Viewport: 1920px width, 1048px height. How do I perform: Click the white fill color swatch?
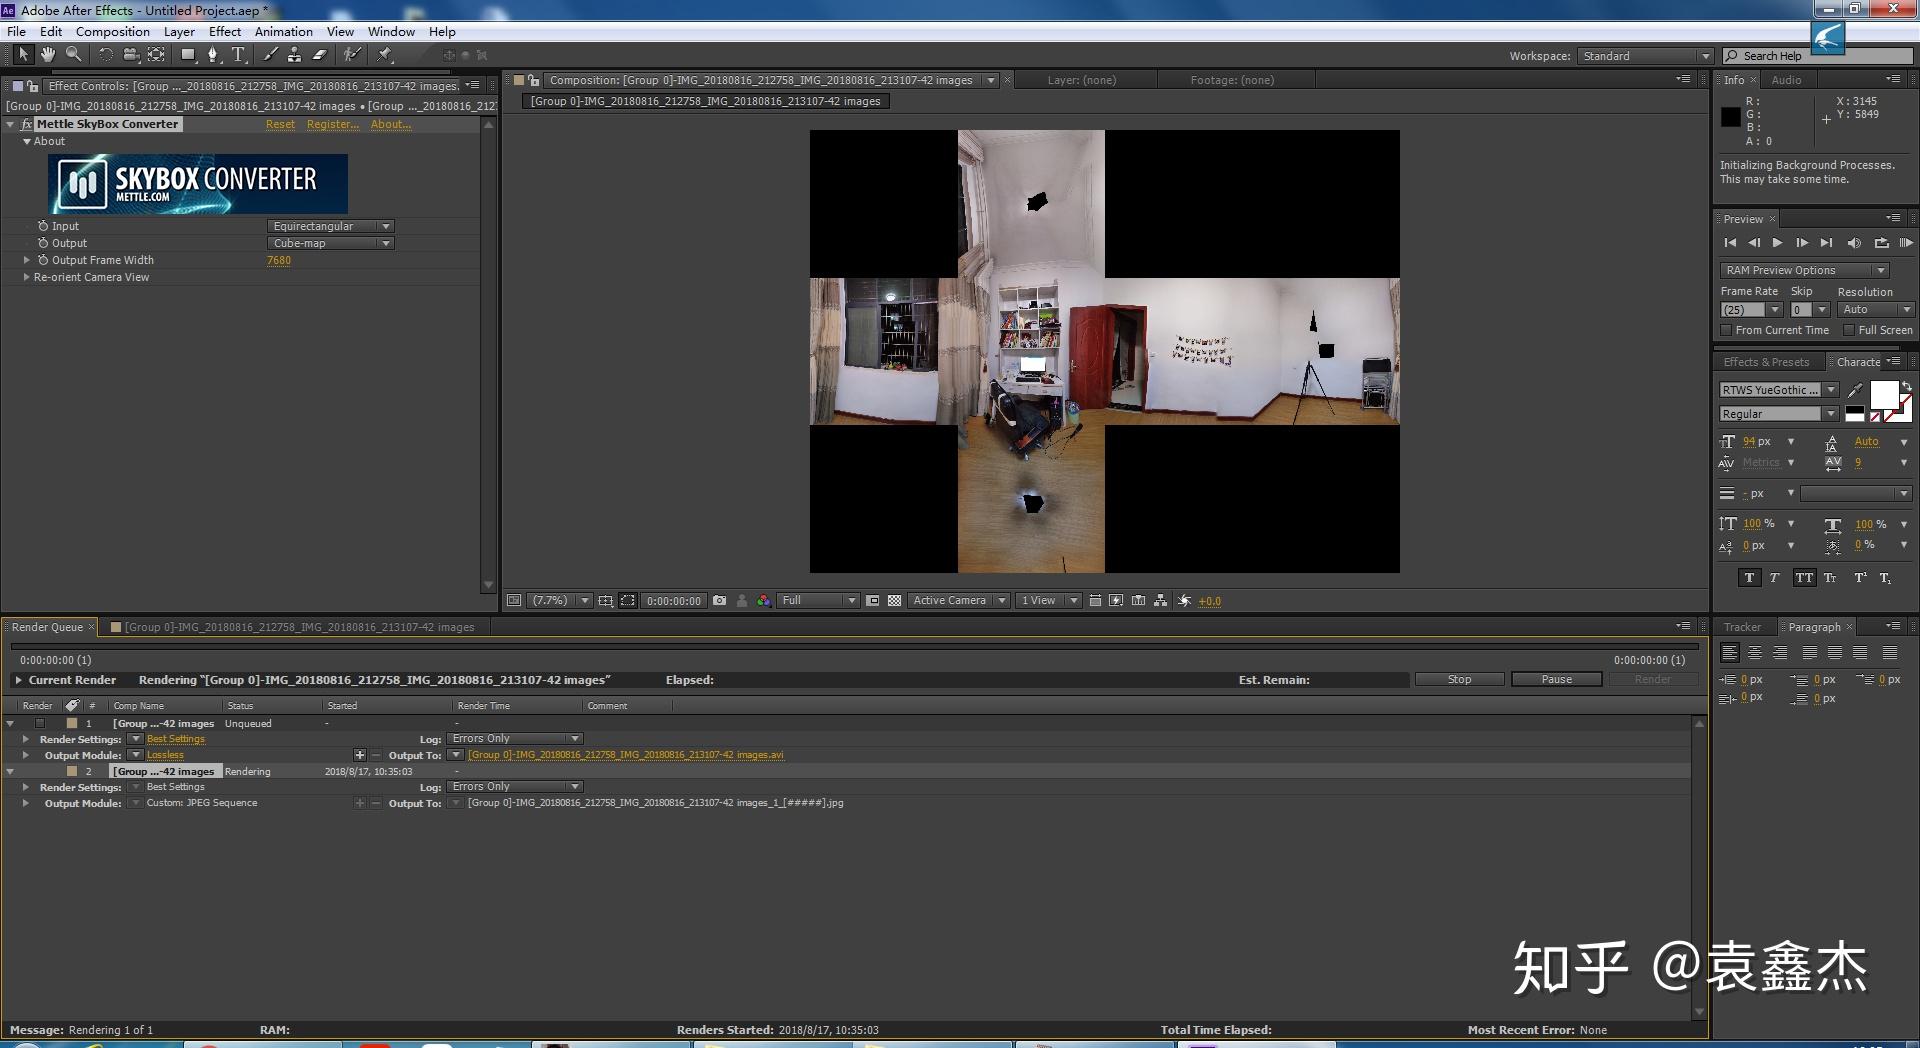pos(1883,395)
